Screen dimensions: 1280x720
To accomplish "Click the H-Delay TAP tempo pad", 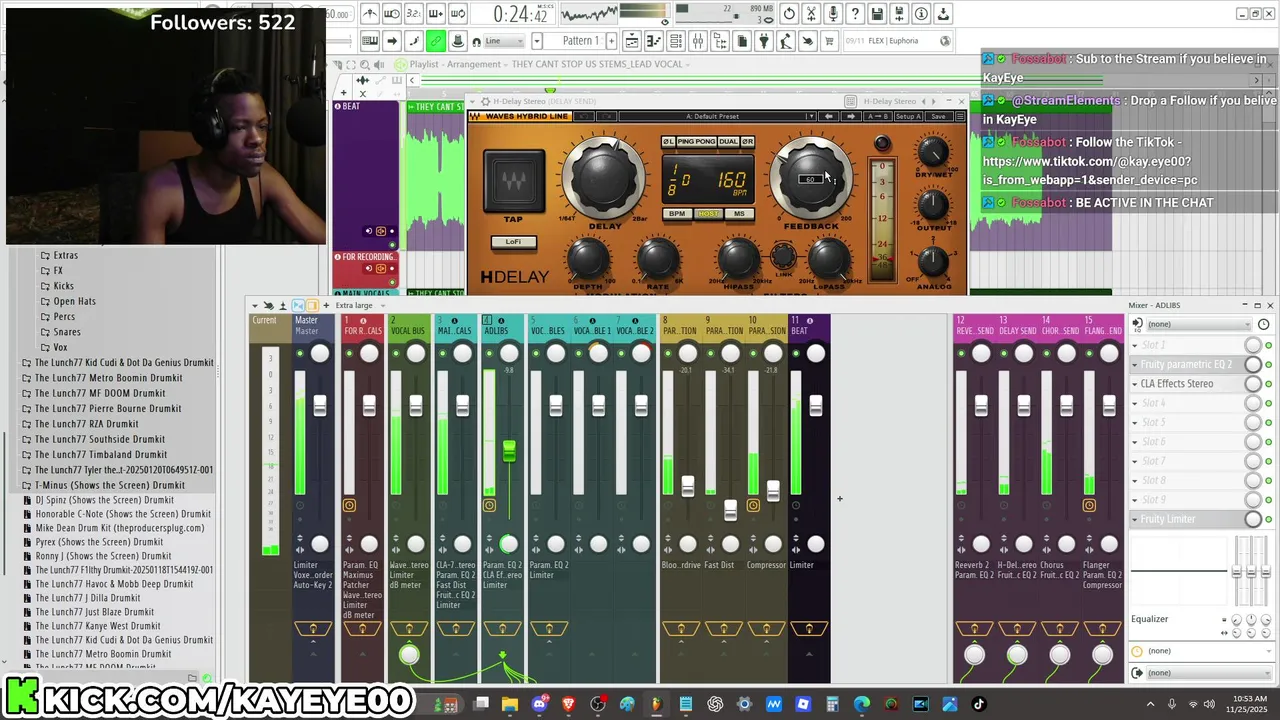I will tap(514, 182).
